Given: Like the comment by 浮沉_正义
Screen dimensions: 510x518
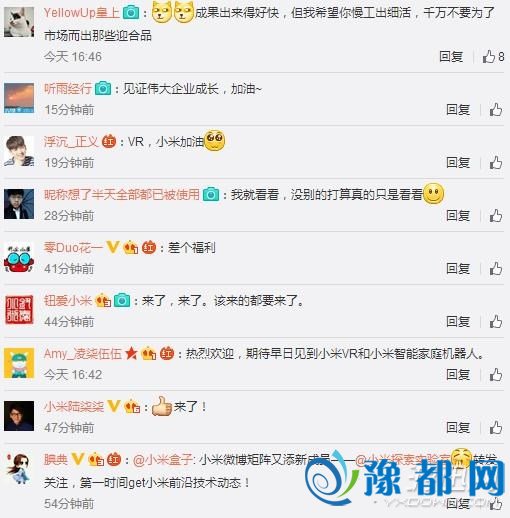Looking at the screenshot, I should click(x=496, y=163).
